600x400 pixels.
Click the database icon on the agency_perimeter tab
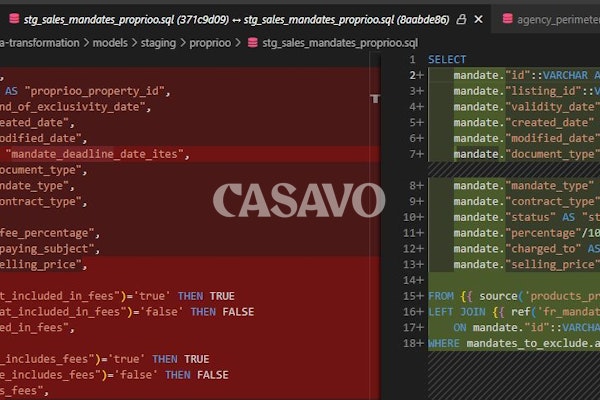(x=508, y=18)
